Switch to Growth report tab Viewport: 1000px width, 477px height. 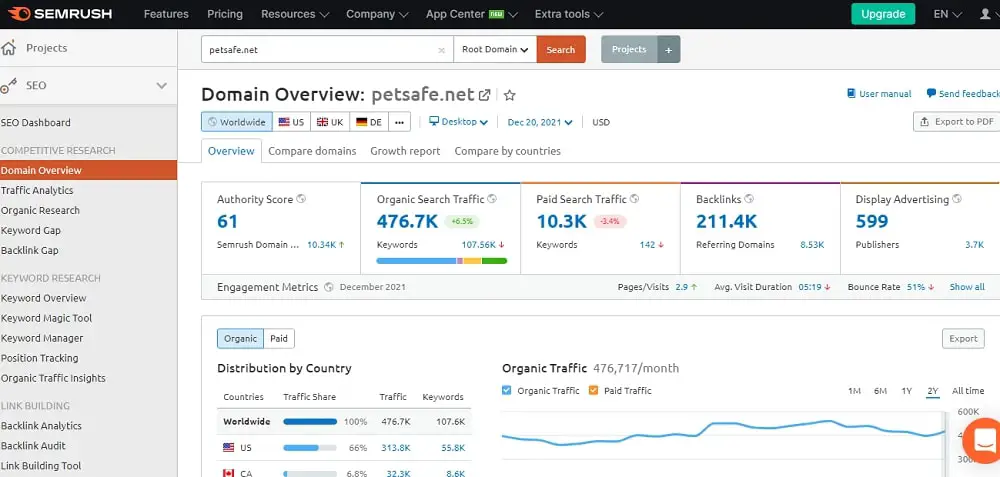[406, 151]
